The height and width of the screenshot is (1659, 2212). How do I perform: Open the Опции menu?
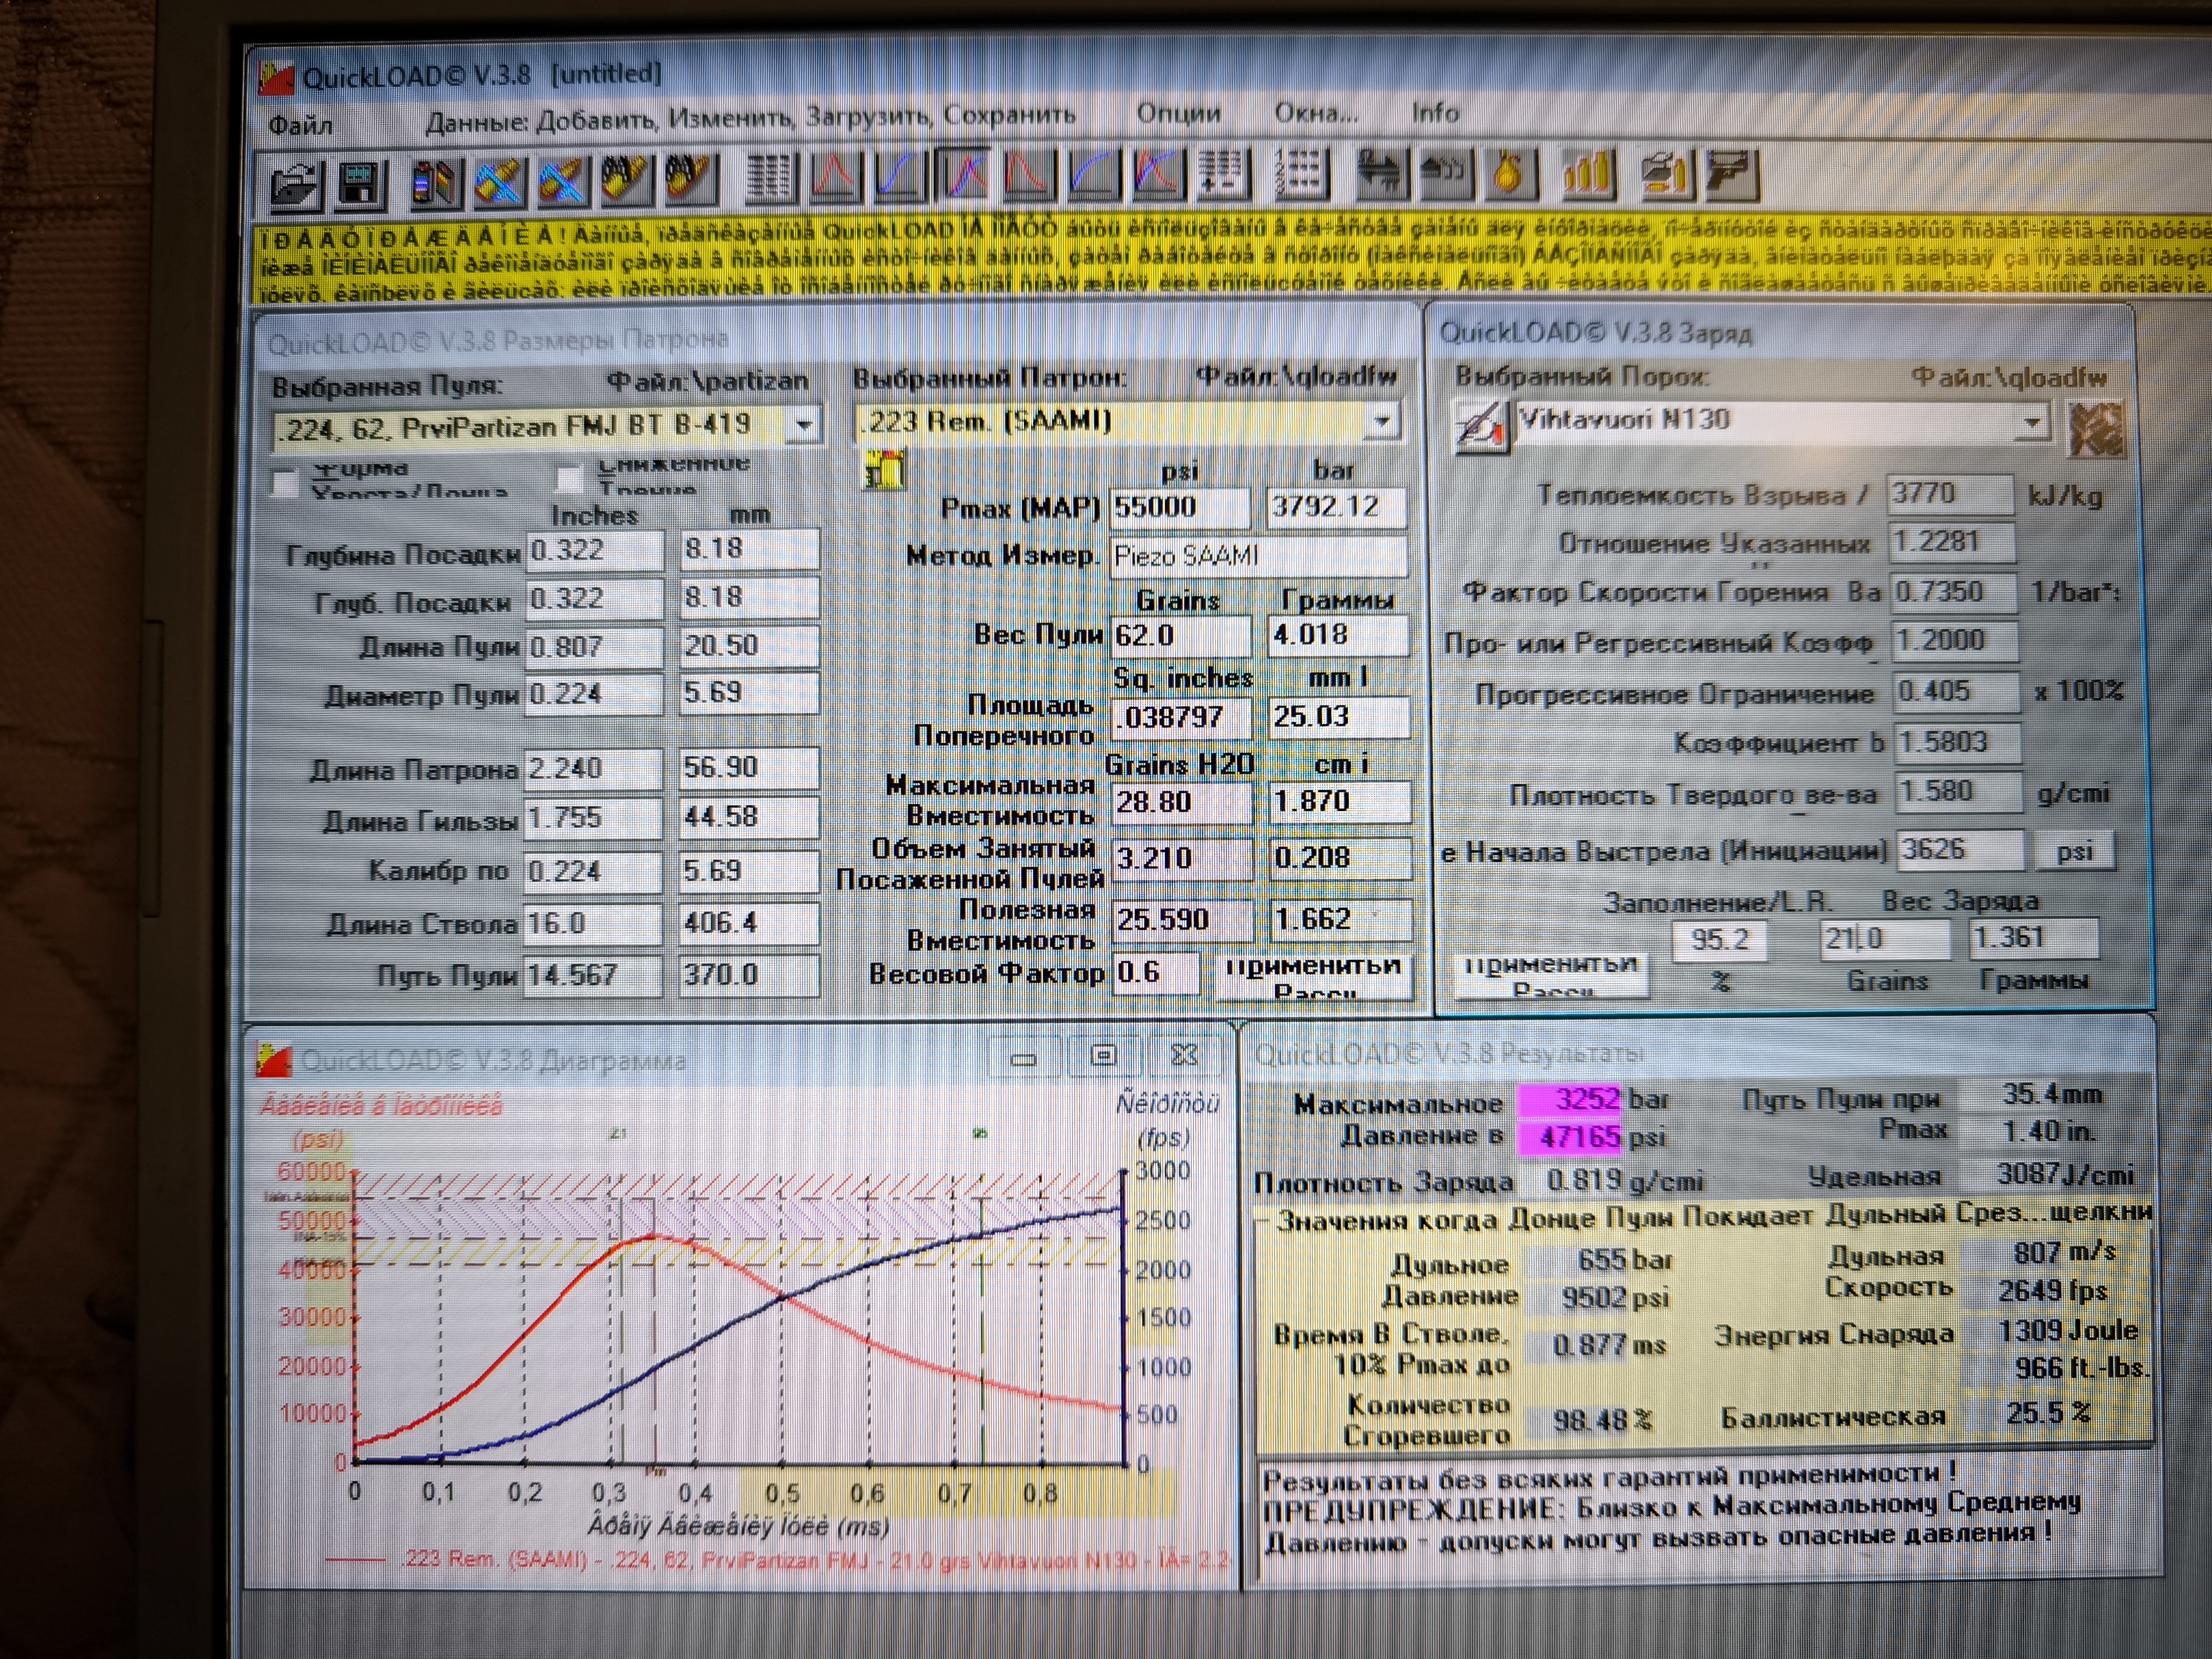1178,113
